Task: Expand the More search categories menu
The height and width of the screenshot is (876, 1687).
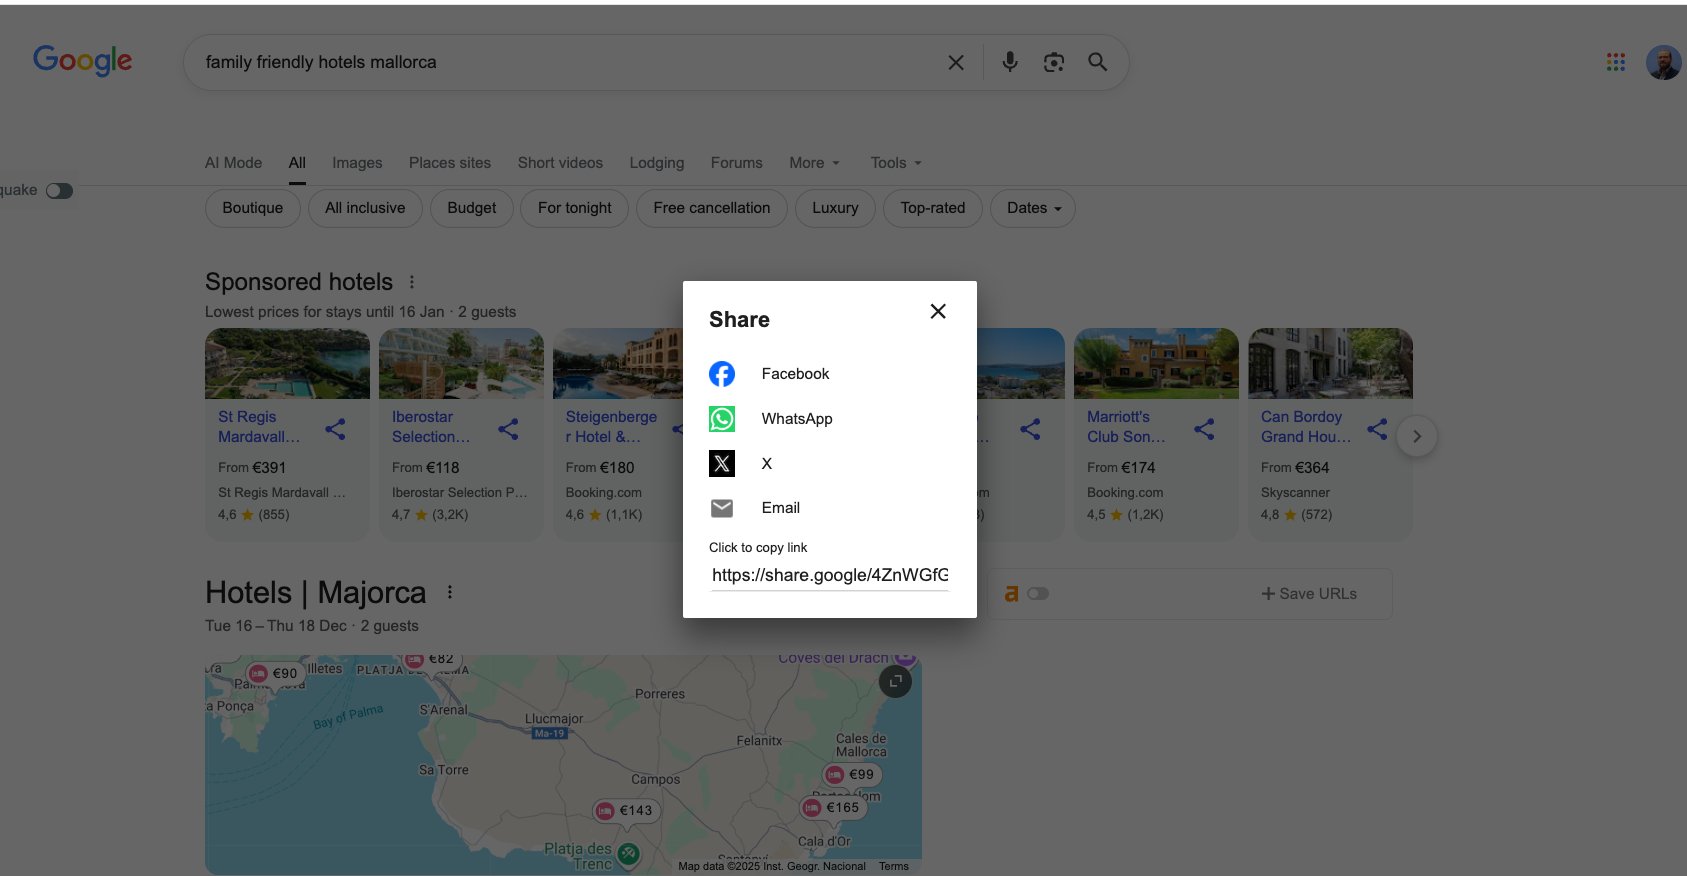Action: click(x=814, y=163)
